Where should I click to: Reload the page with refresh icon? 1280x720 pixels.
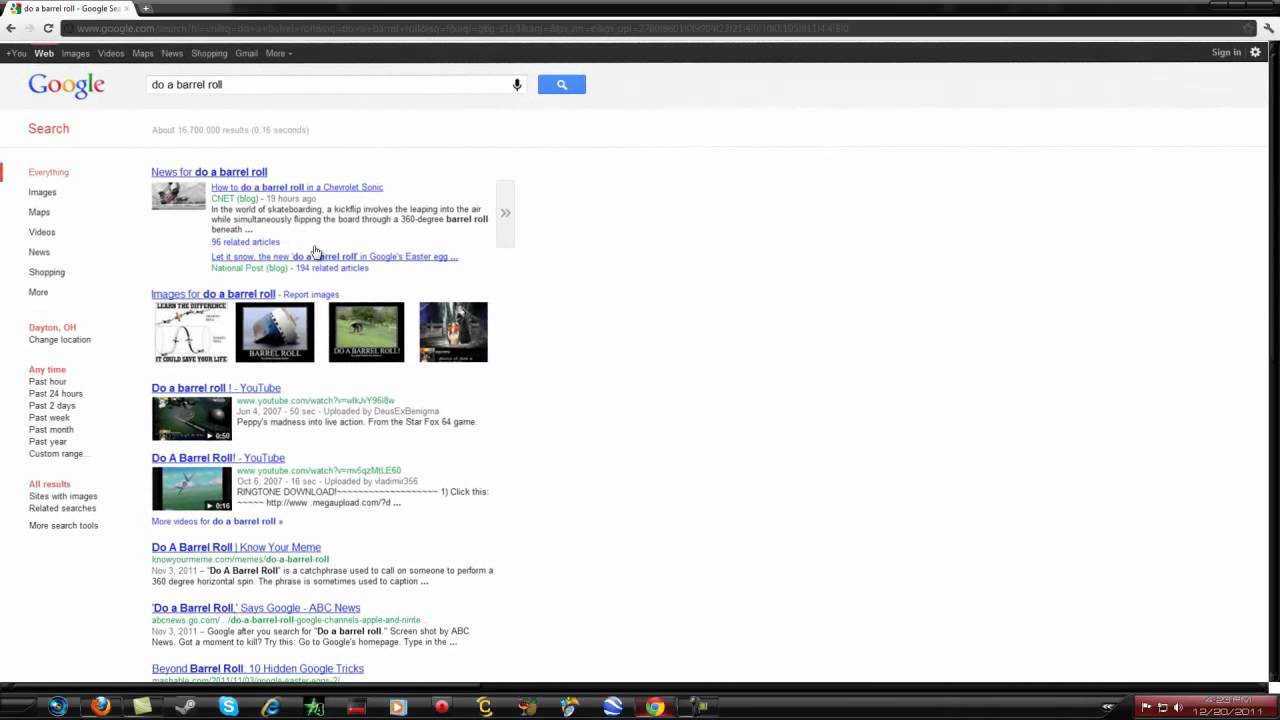click(47, 28)
